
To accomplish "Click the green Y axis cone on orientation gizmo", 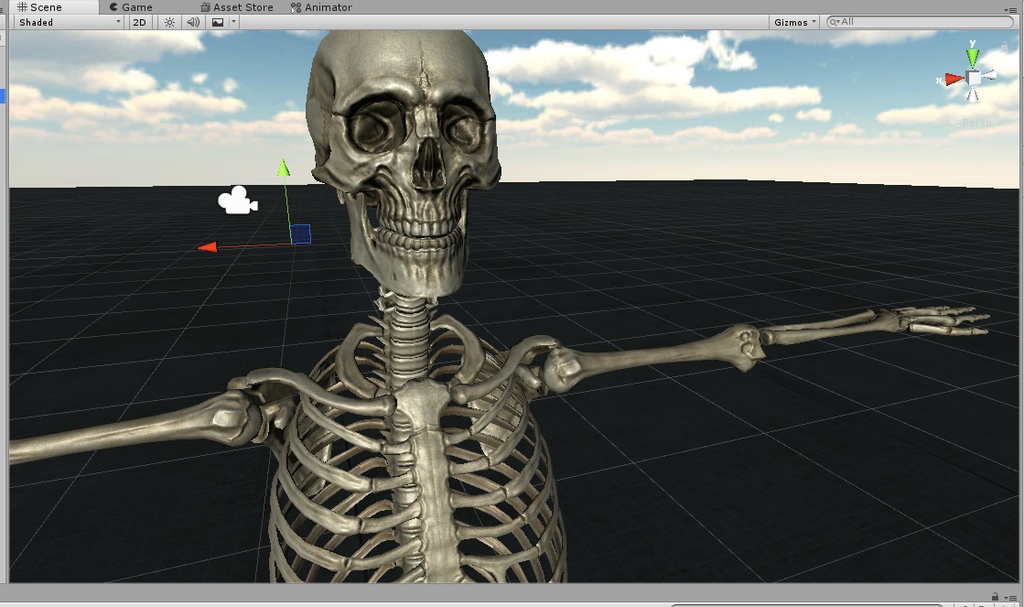I will 972,56.
